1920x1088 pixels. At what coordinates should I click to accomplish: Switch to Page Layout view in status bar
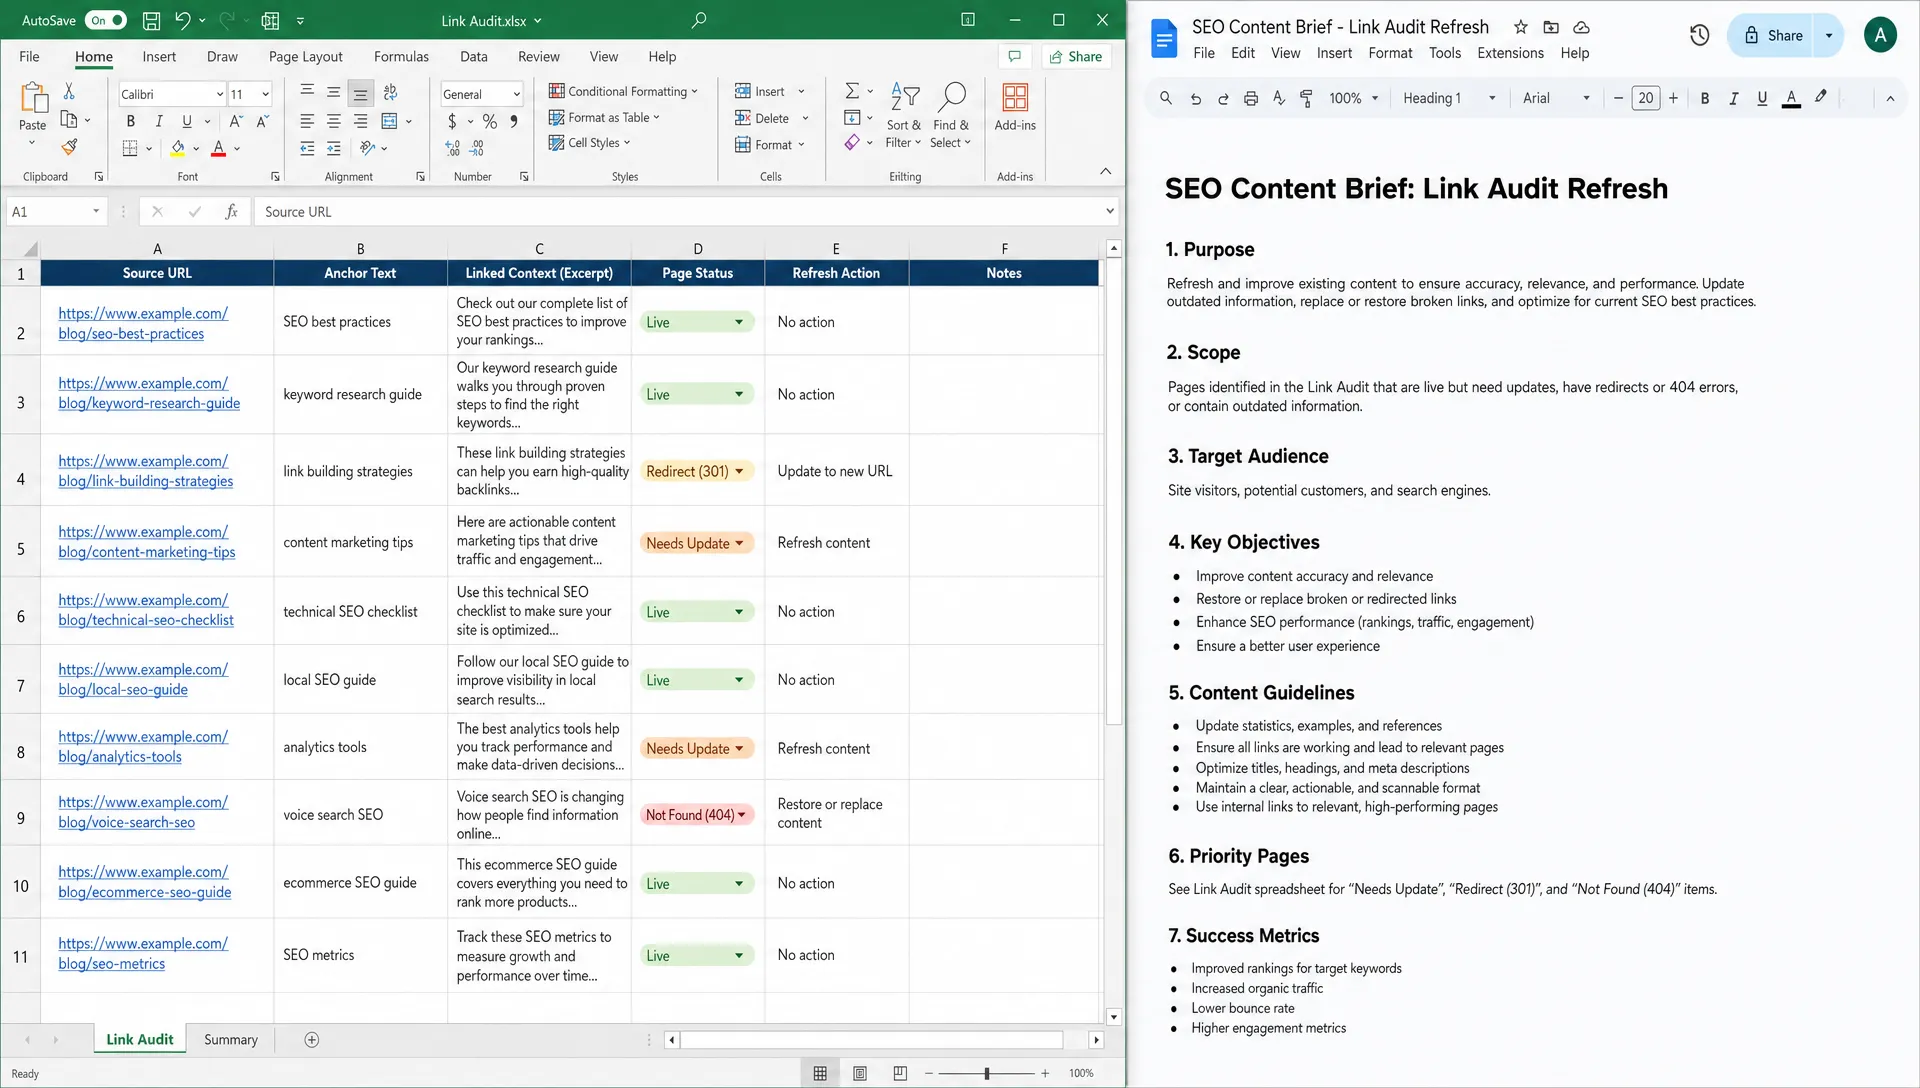click(x=860, y=1073)
